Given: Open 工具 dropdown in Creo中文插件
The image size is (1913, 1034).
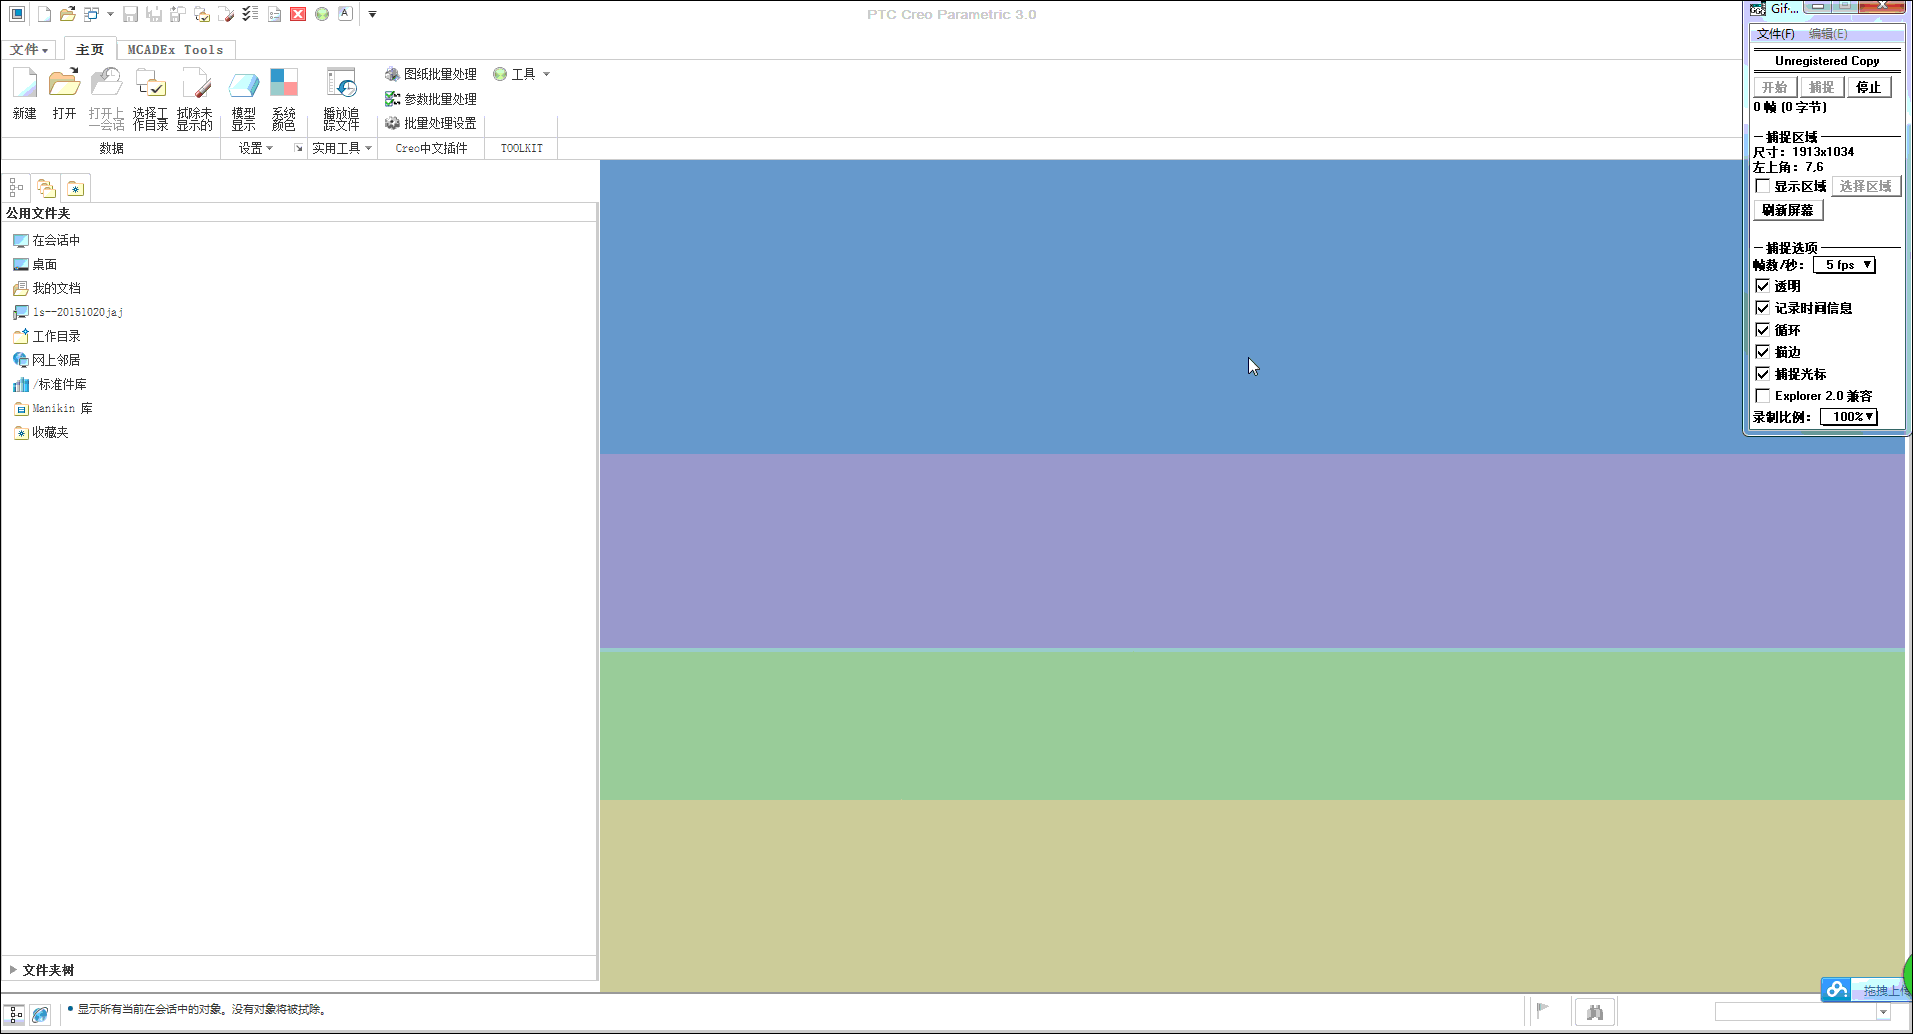Looking at the screenshot, I should pos(522,74).
